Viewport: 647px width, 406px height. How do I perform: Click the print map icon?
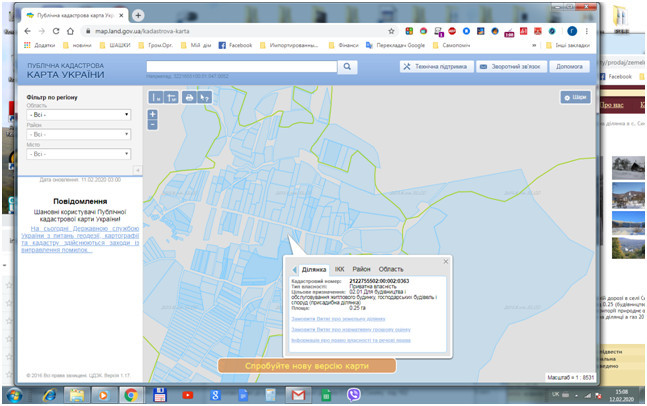point(188,97)
